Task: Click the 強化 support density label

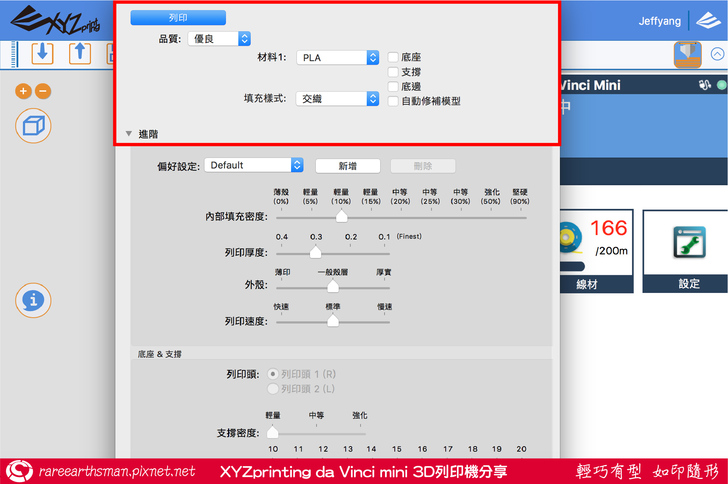Action: click(360, 415)
